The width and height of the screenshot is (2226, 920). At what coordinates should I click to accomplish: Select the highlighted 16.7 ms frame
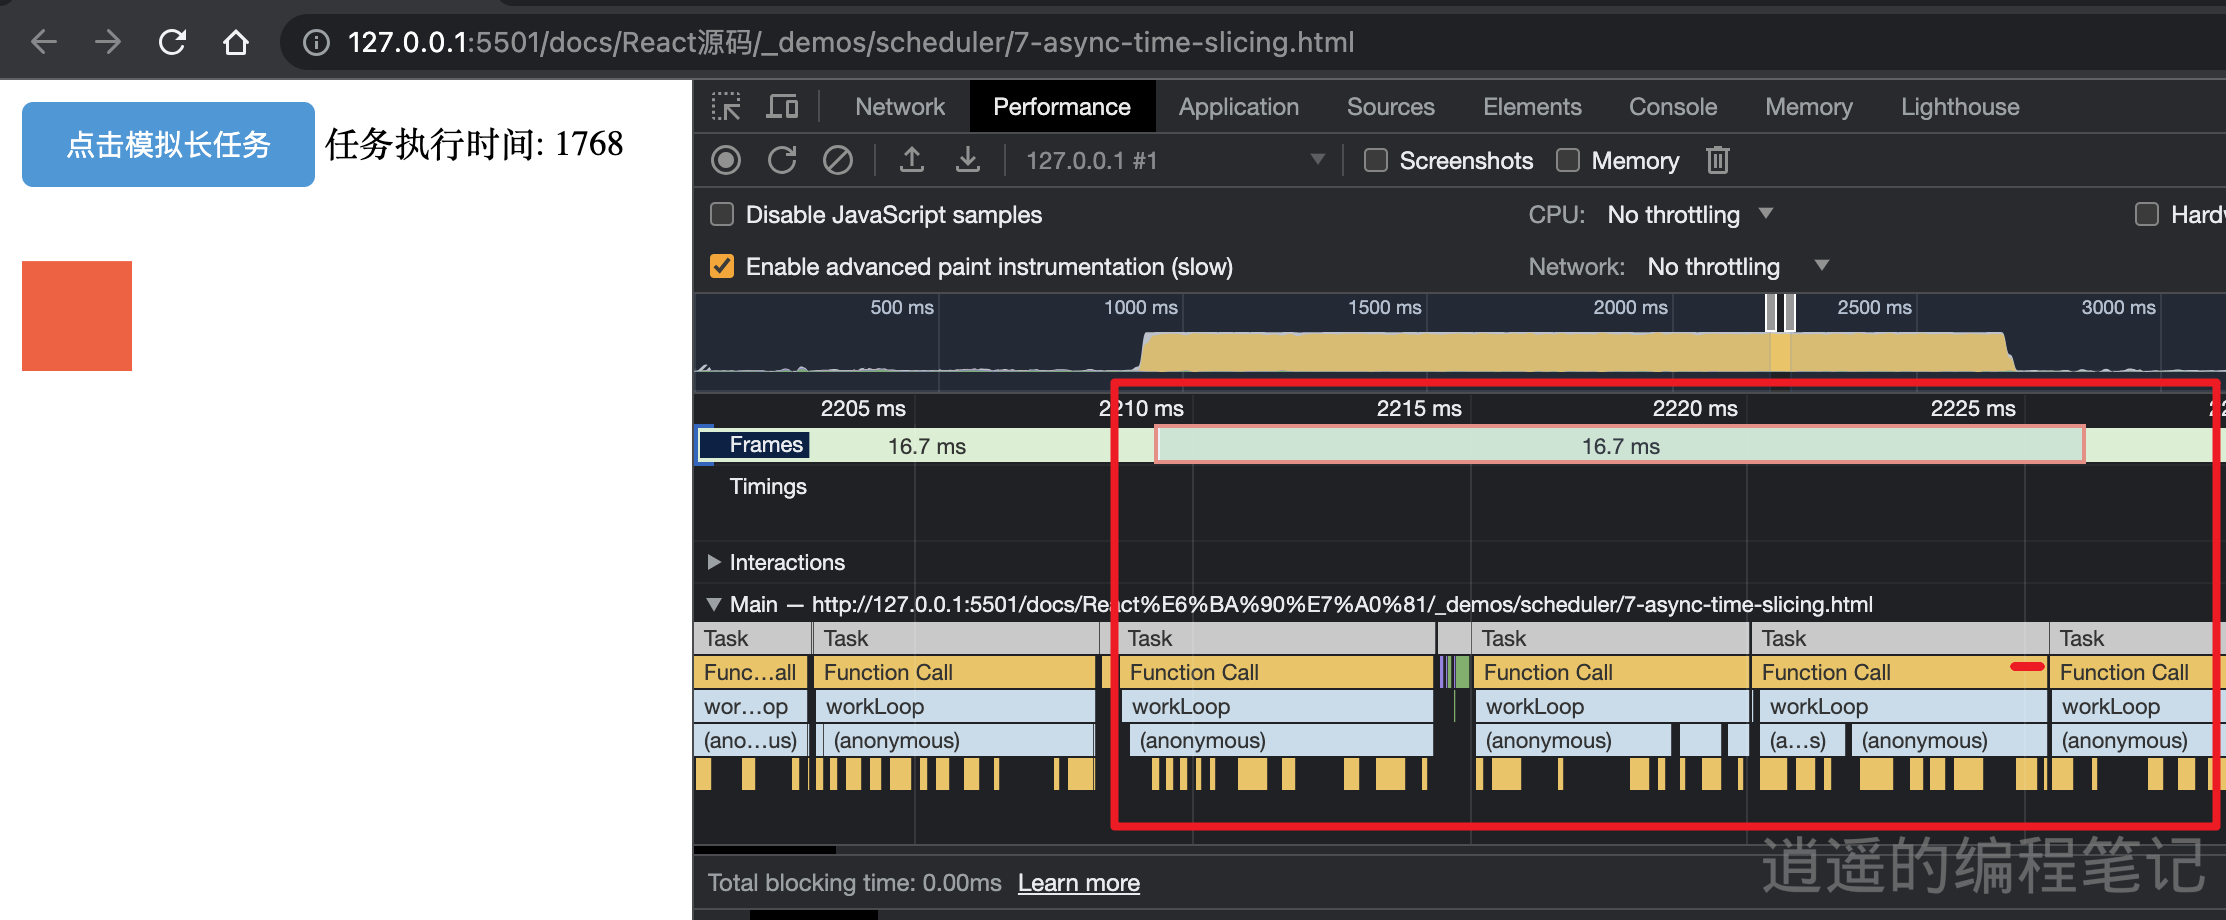click(x=1620, y=445)
